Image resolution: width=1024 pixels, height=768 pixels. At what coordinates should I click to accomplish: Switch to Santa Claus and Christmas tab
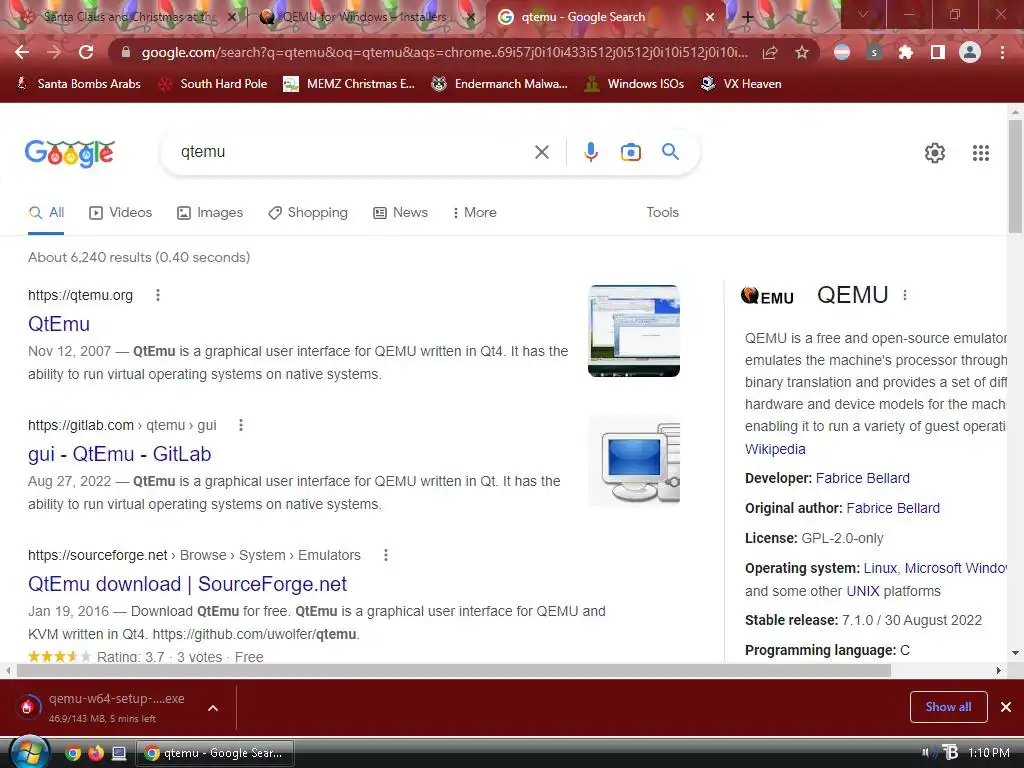129,18
